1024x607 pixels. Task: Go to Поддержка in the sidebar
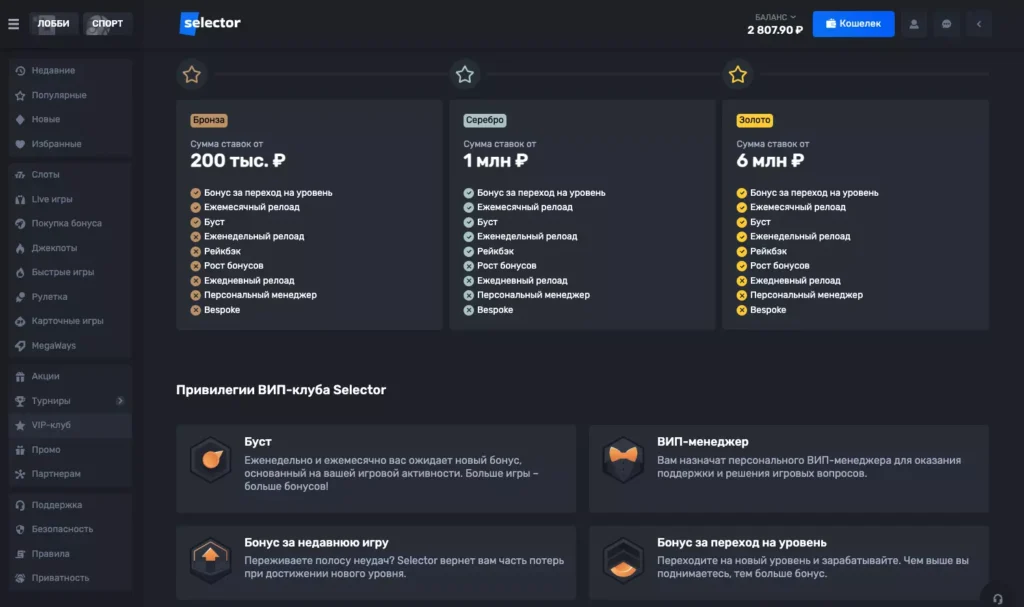point(56,505)
